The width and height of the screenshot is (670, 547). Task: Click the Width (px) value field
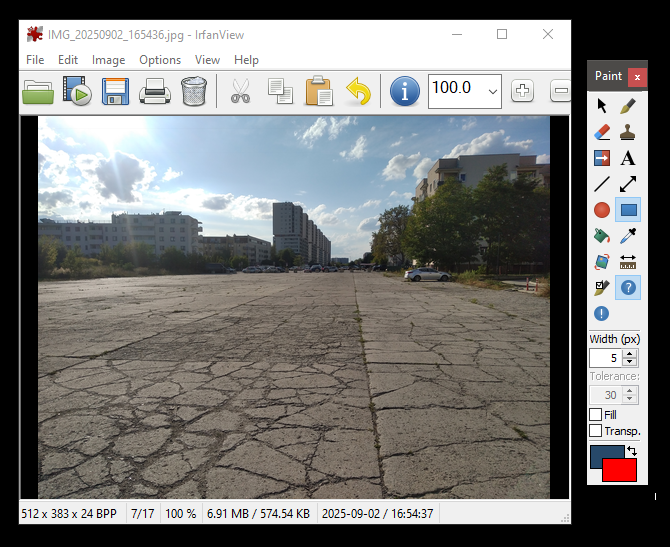(x=606, y=358)
